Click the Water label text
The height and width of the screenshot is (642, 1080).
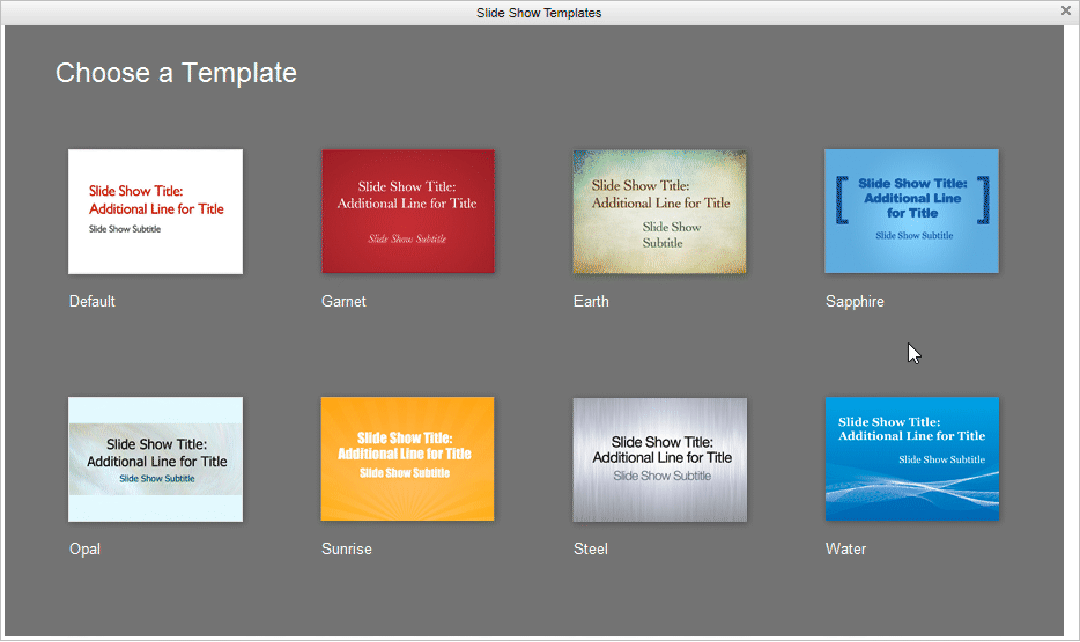tap(846, 549)
